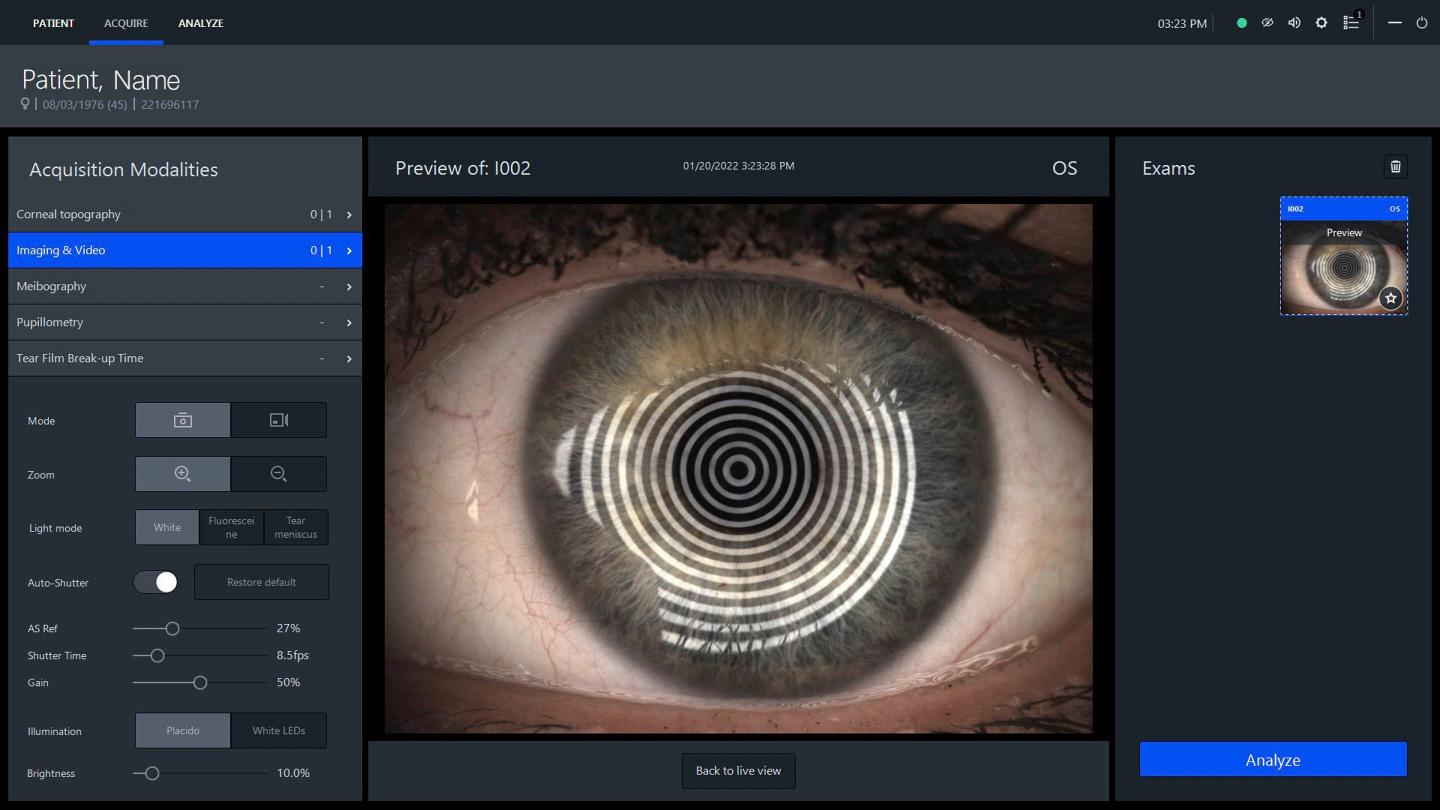Open the Tear Film Break-up Time modality
The image size is (1440, 810).
click(185, 358)
